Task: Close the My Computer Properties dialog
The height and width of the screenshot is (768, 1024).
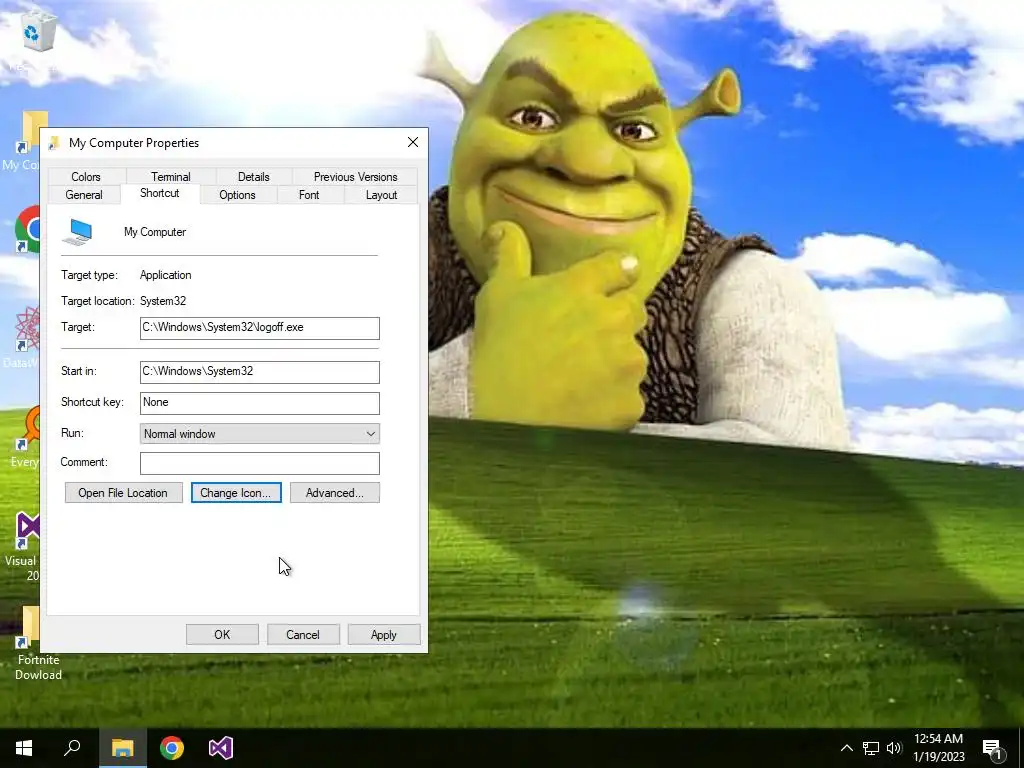Action: 413,142
